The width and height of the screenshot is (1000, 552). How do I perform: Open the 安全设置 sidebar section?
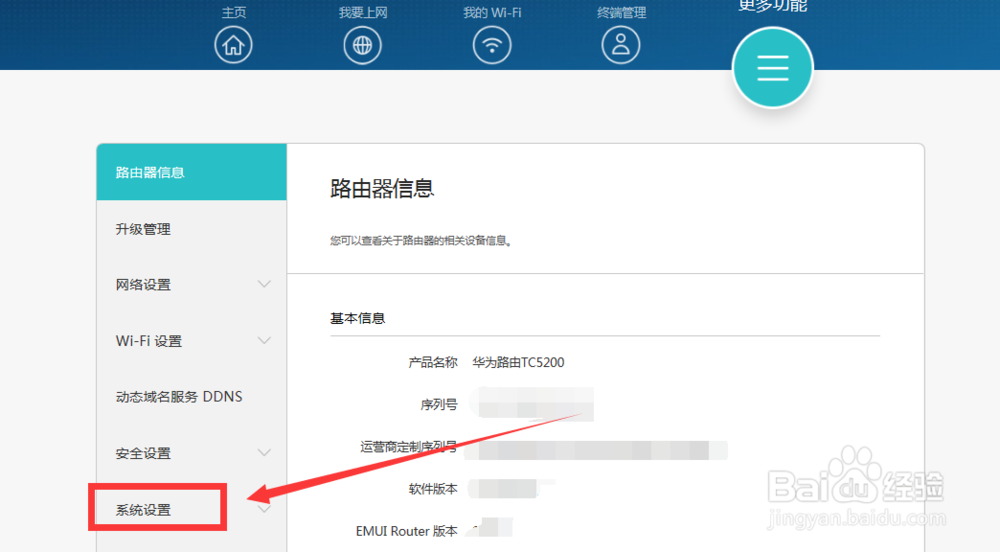[191, 453]
